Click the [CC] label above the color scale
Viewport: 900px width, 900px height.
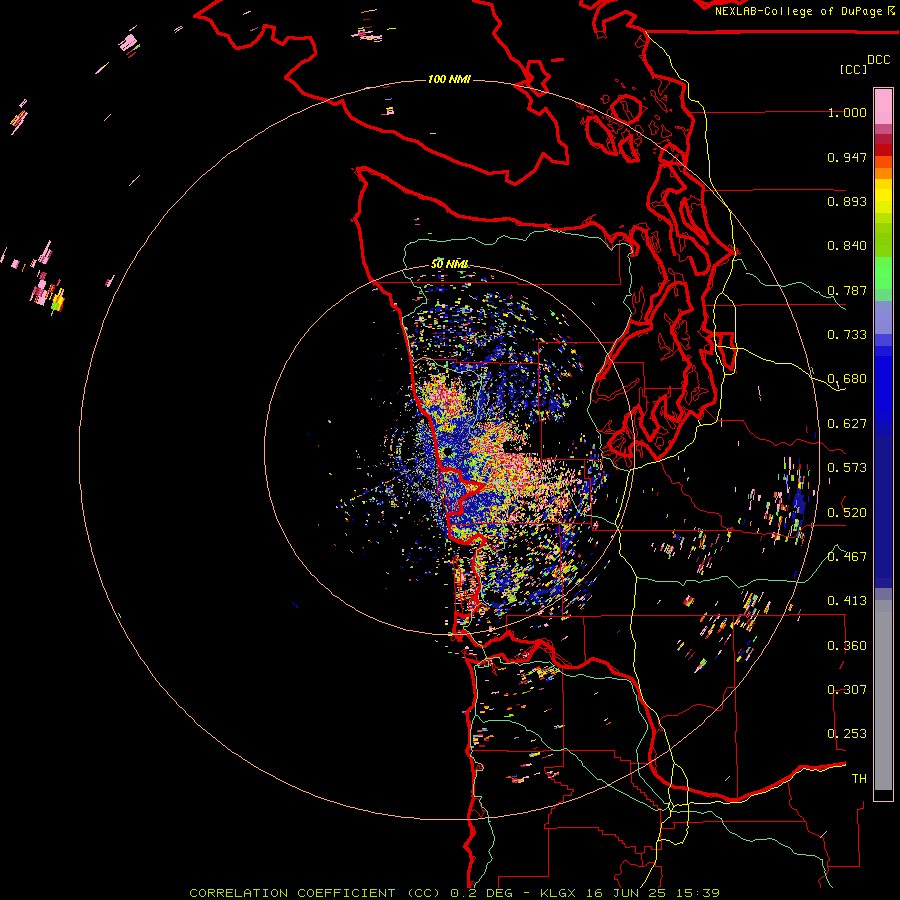pyautogui.click(x=853, y=69)
